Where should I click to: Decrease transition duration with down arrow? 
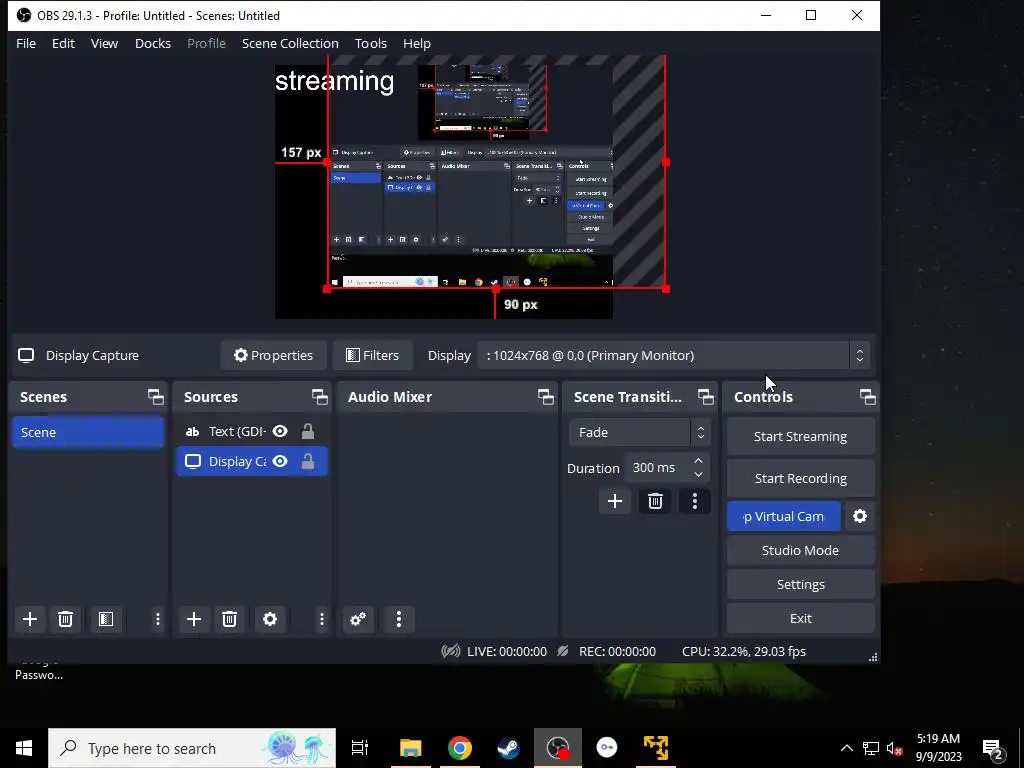pos(698,475)
